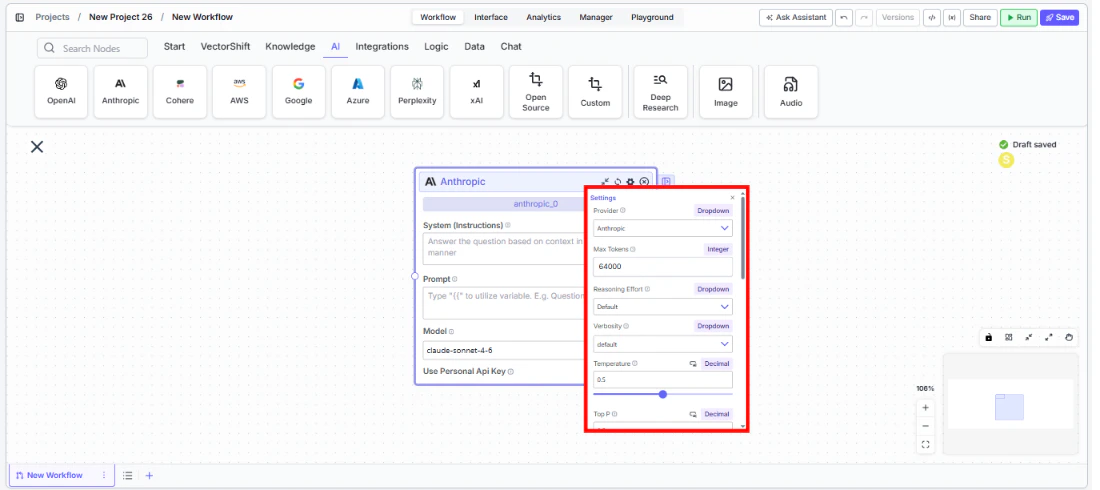Image resolution: width=1100 pixels, height=490 pixels.
Task: Zoom in with the plus button
Action: click(x=925, y=408)
